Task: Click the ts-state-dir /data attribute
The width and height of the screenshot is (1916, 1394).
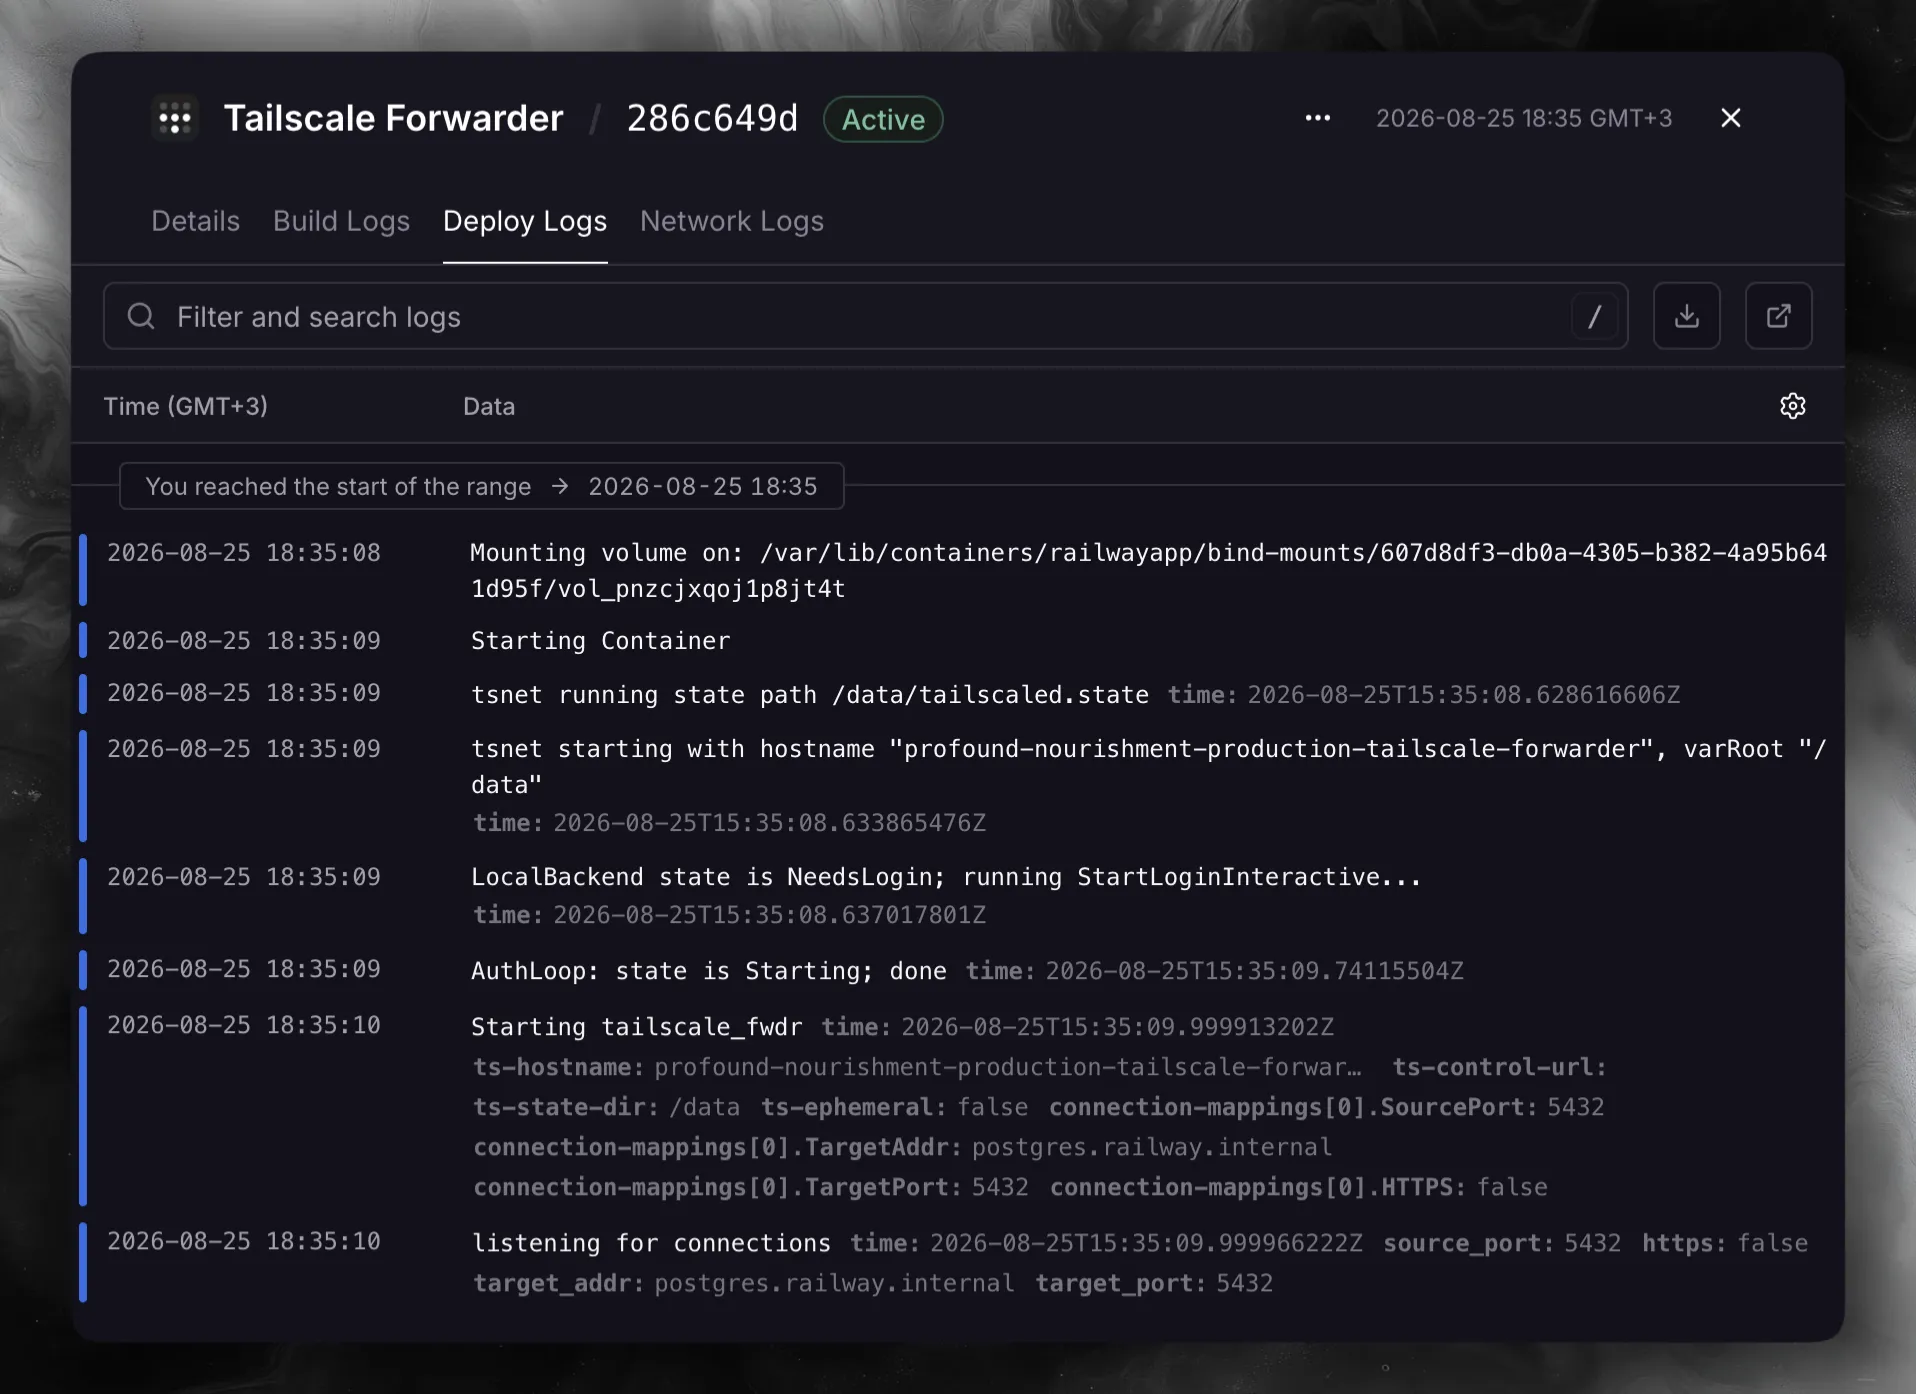Action: [x=607, y=1107]
